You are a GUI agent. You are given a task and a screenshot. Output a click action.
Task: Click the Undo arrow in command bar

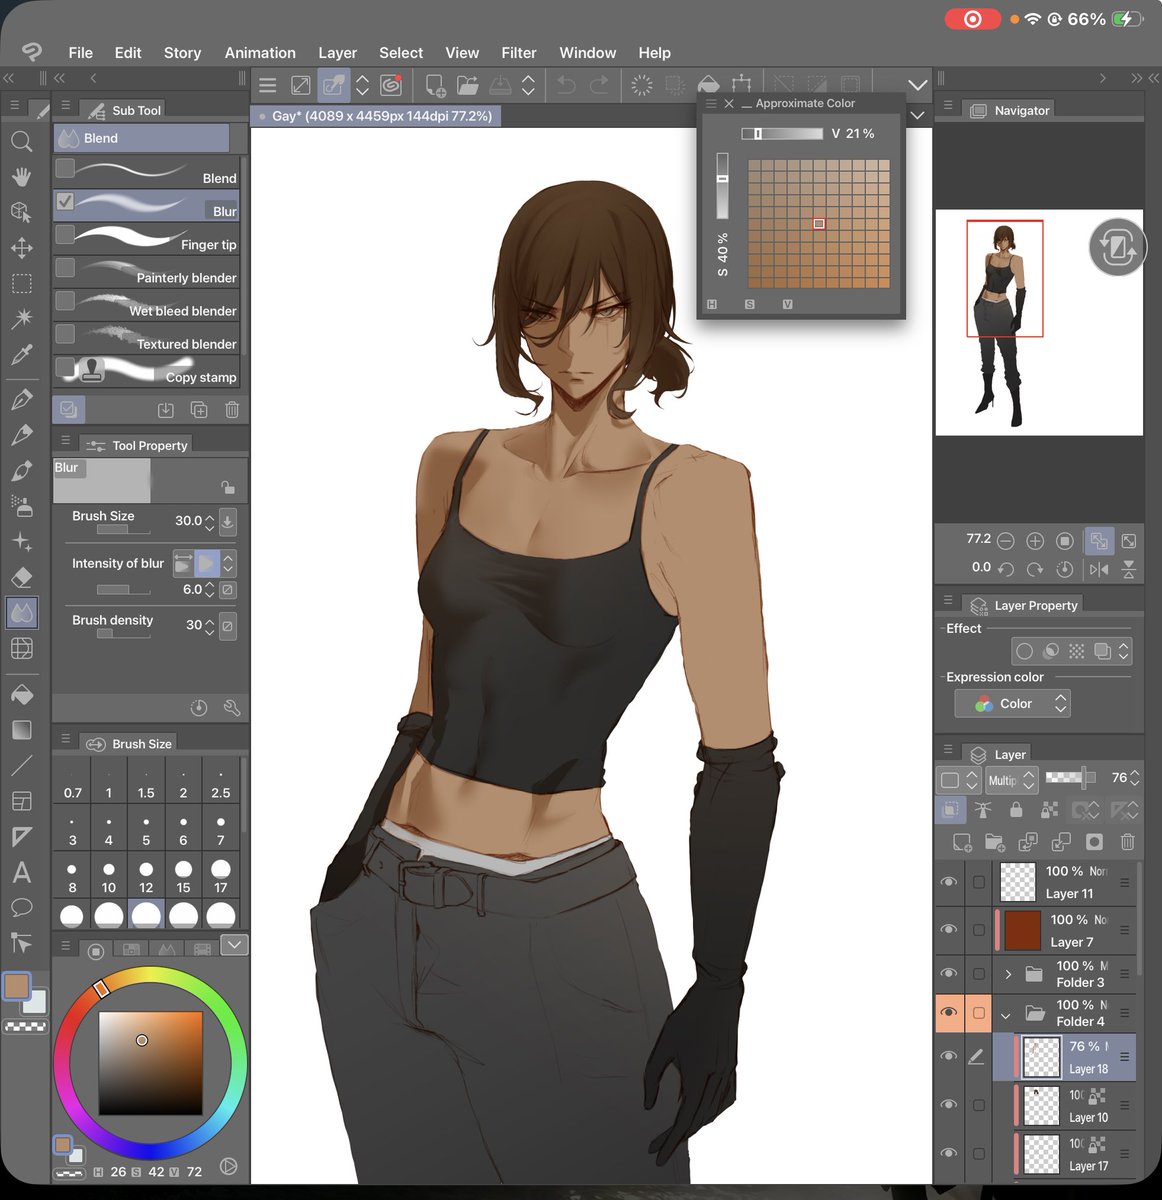click(566, 85)
